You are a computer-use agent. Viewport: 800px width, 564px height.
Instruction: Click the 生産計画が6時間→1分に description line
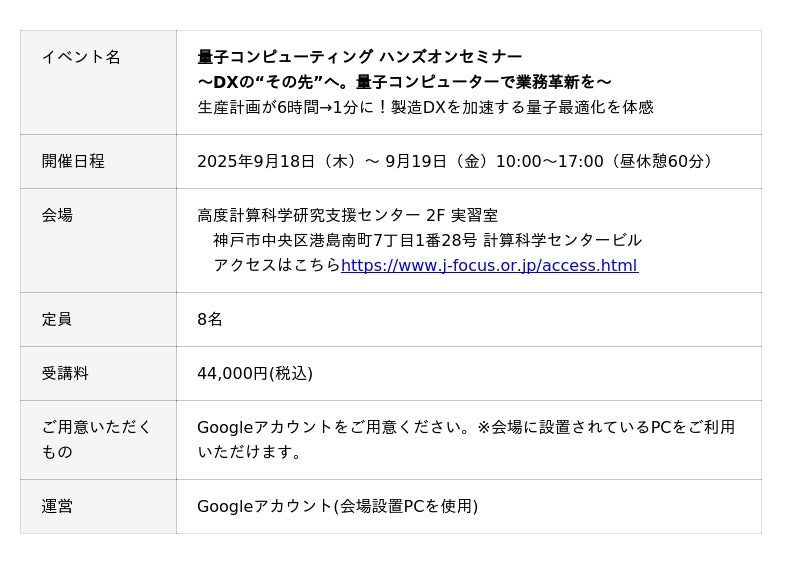tap(425, 107)
